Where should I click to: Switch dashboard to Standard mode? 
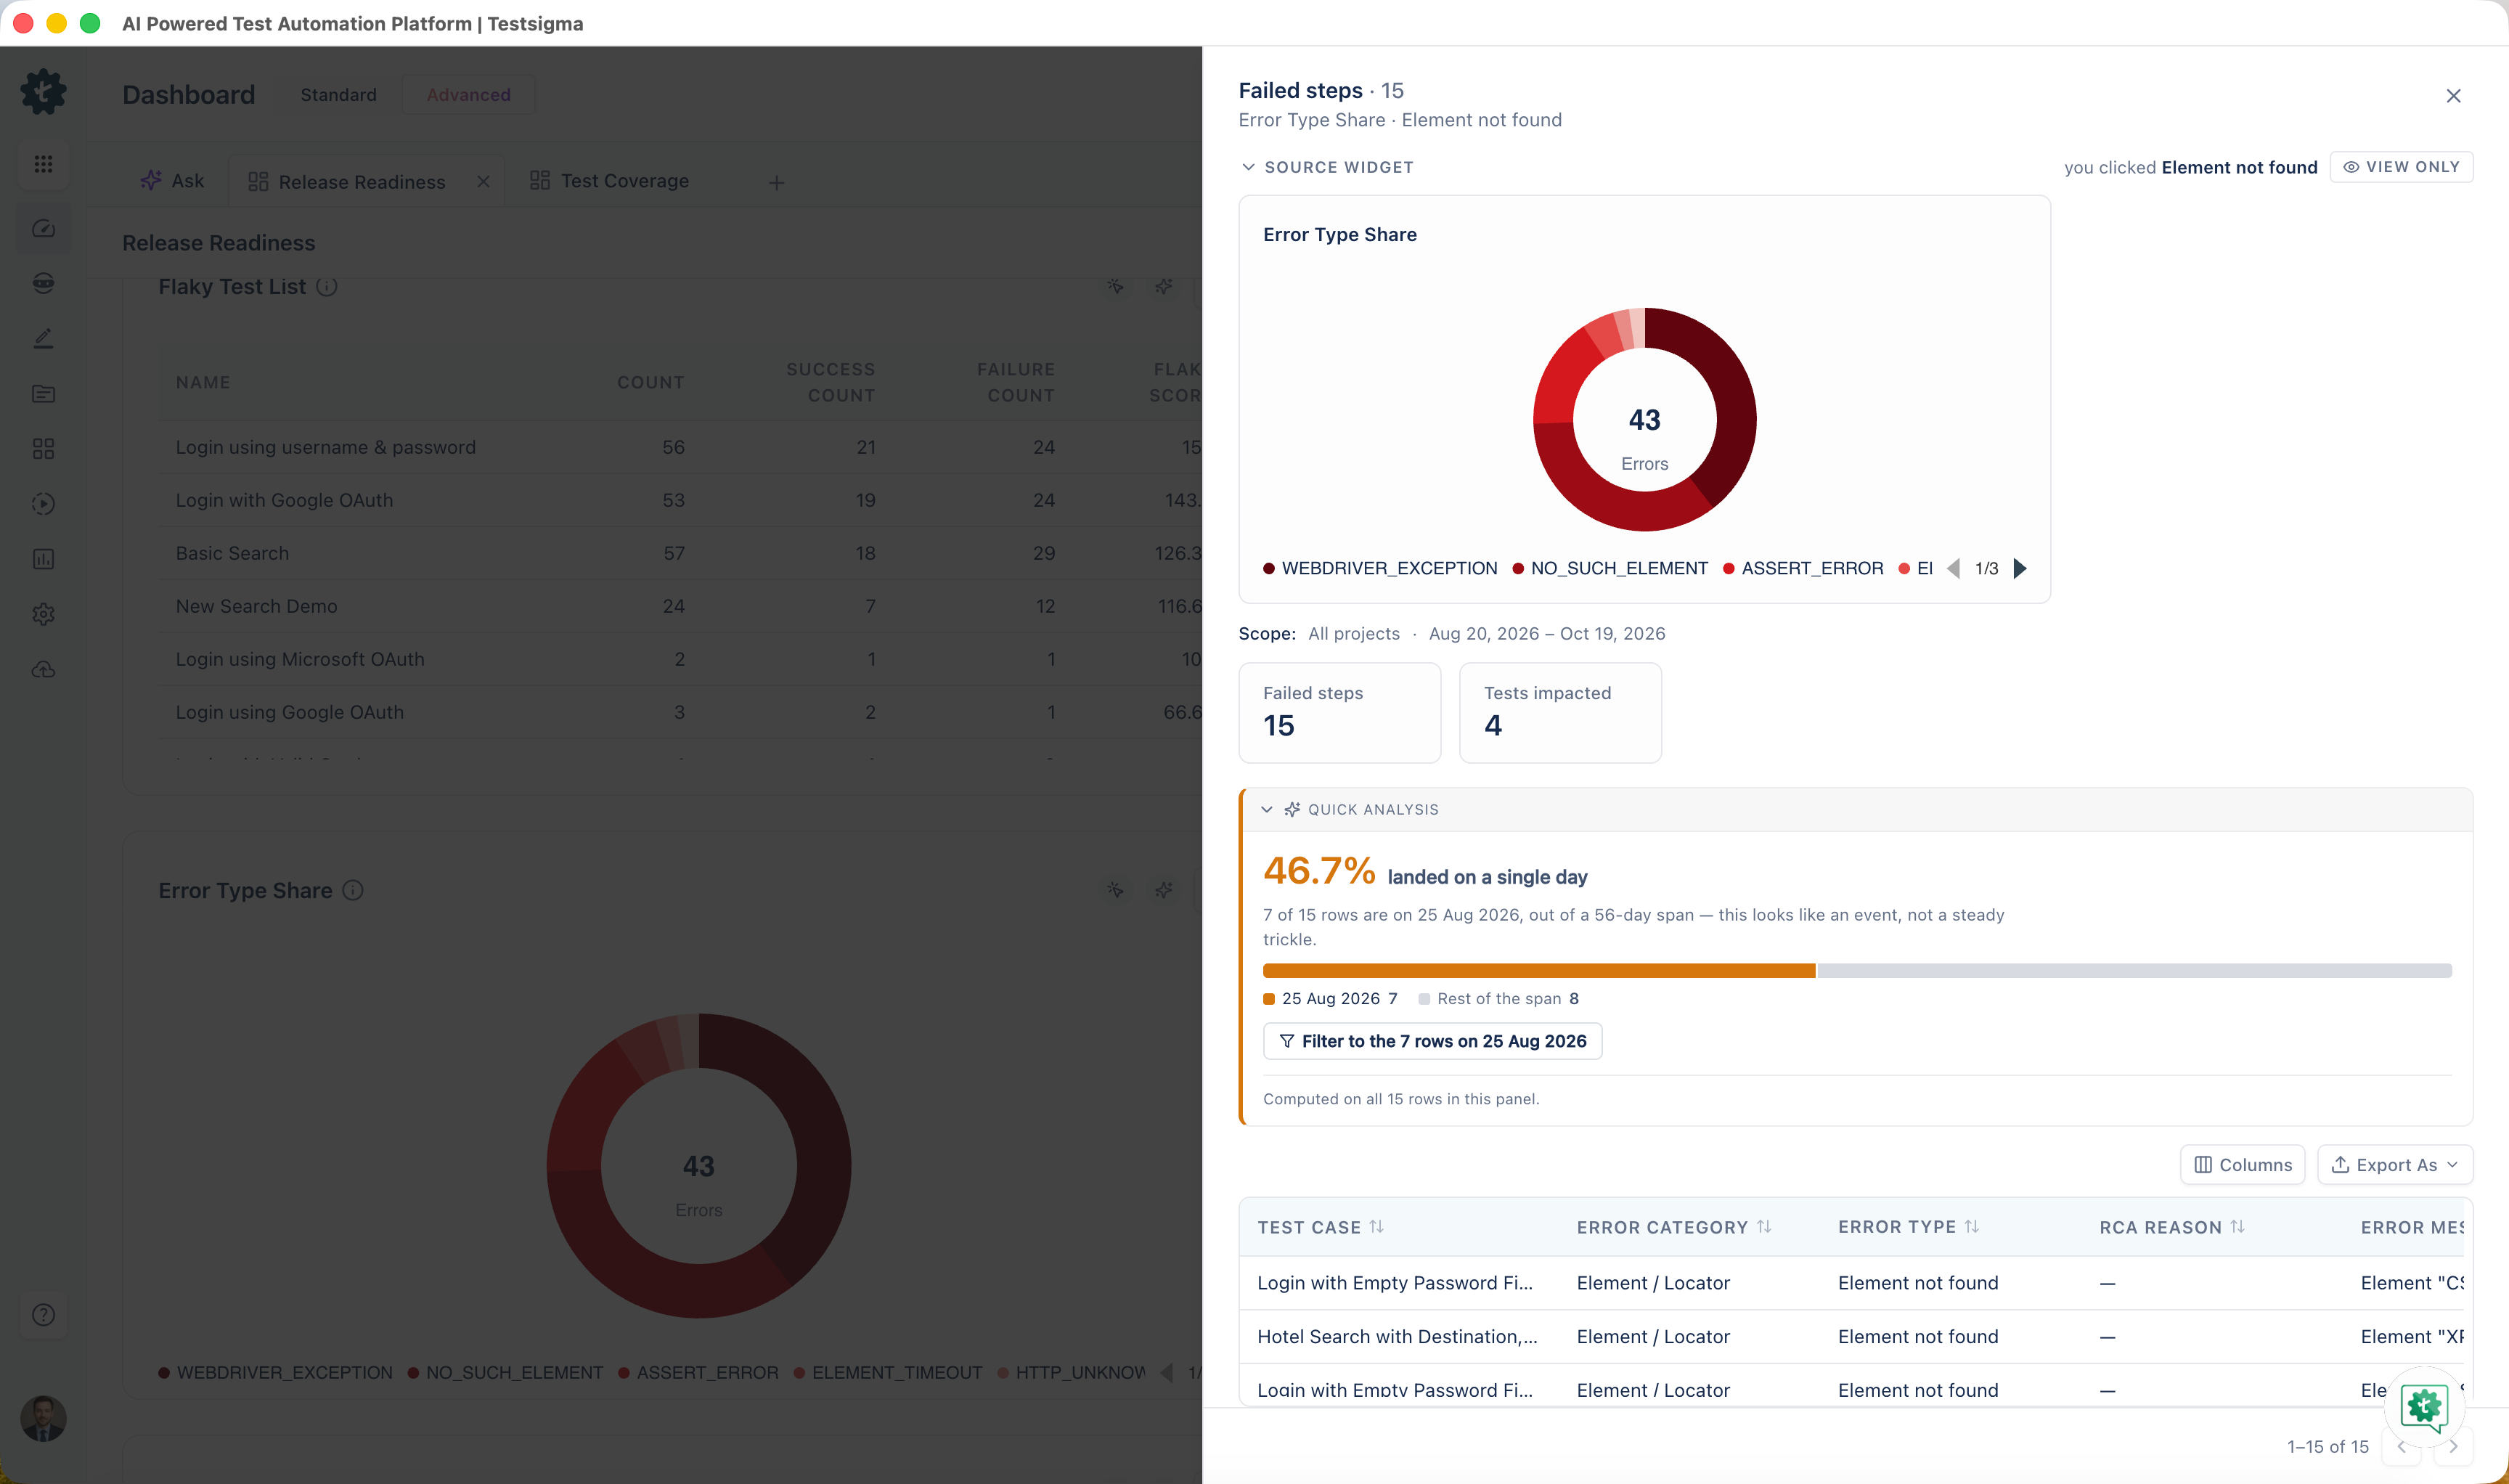(339, 95)
